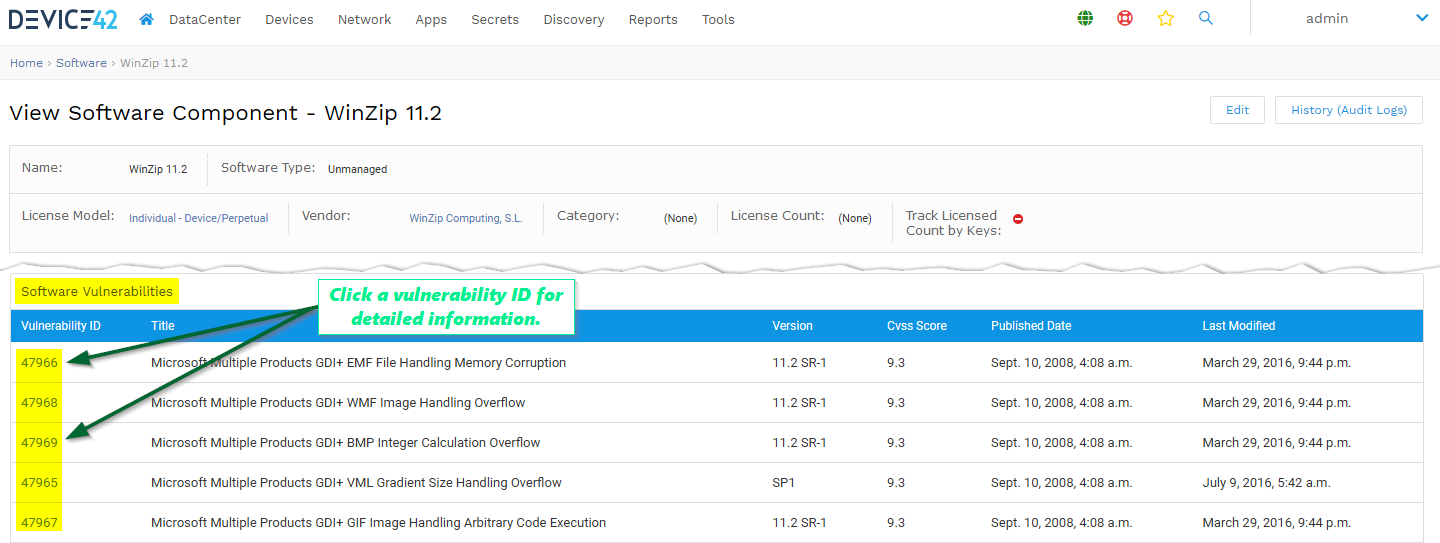Click Cvss Score 9.3 in row 47967
The image size is (1440, 543).
(896, 523)
